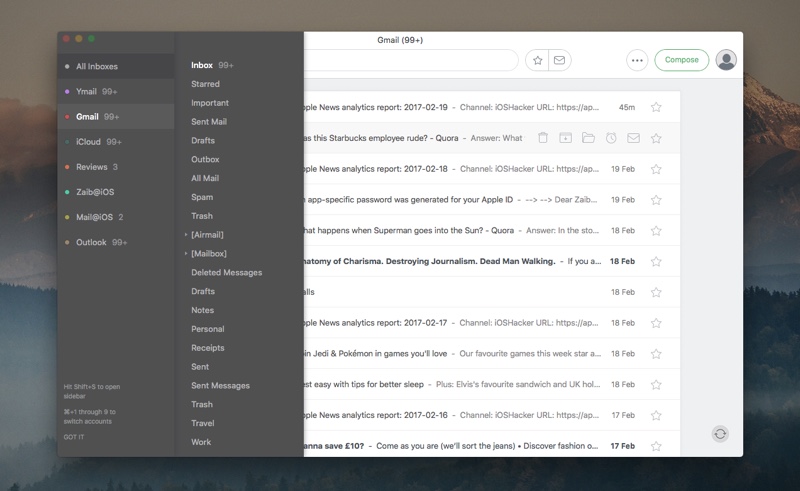Expand the [Mailbox] folder

(186, 254)
